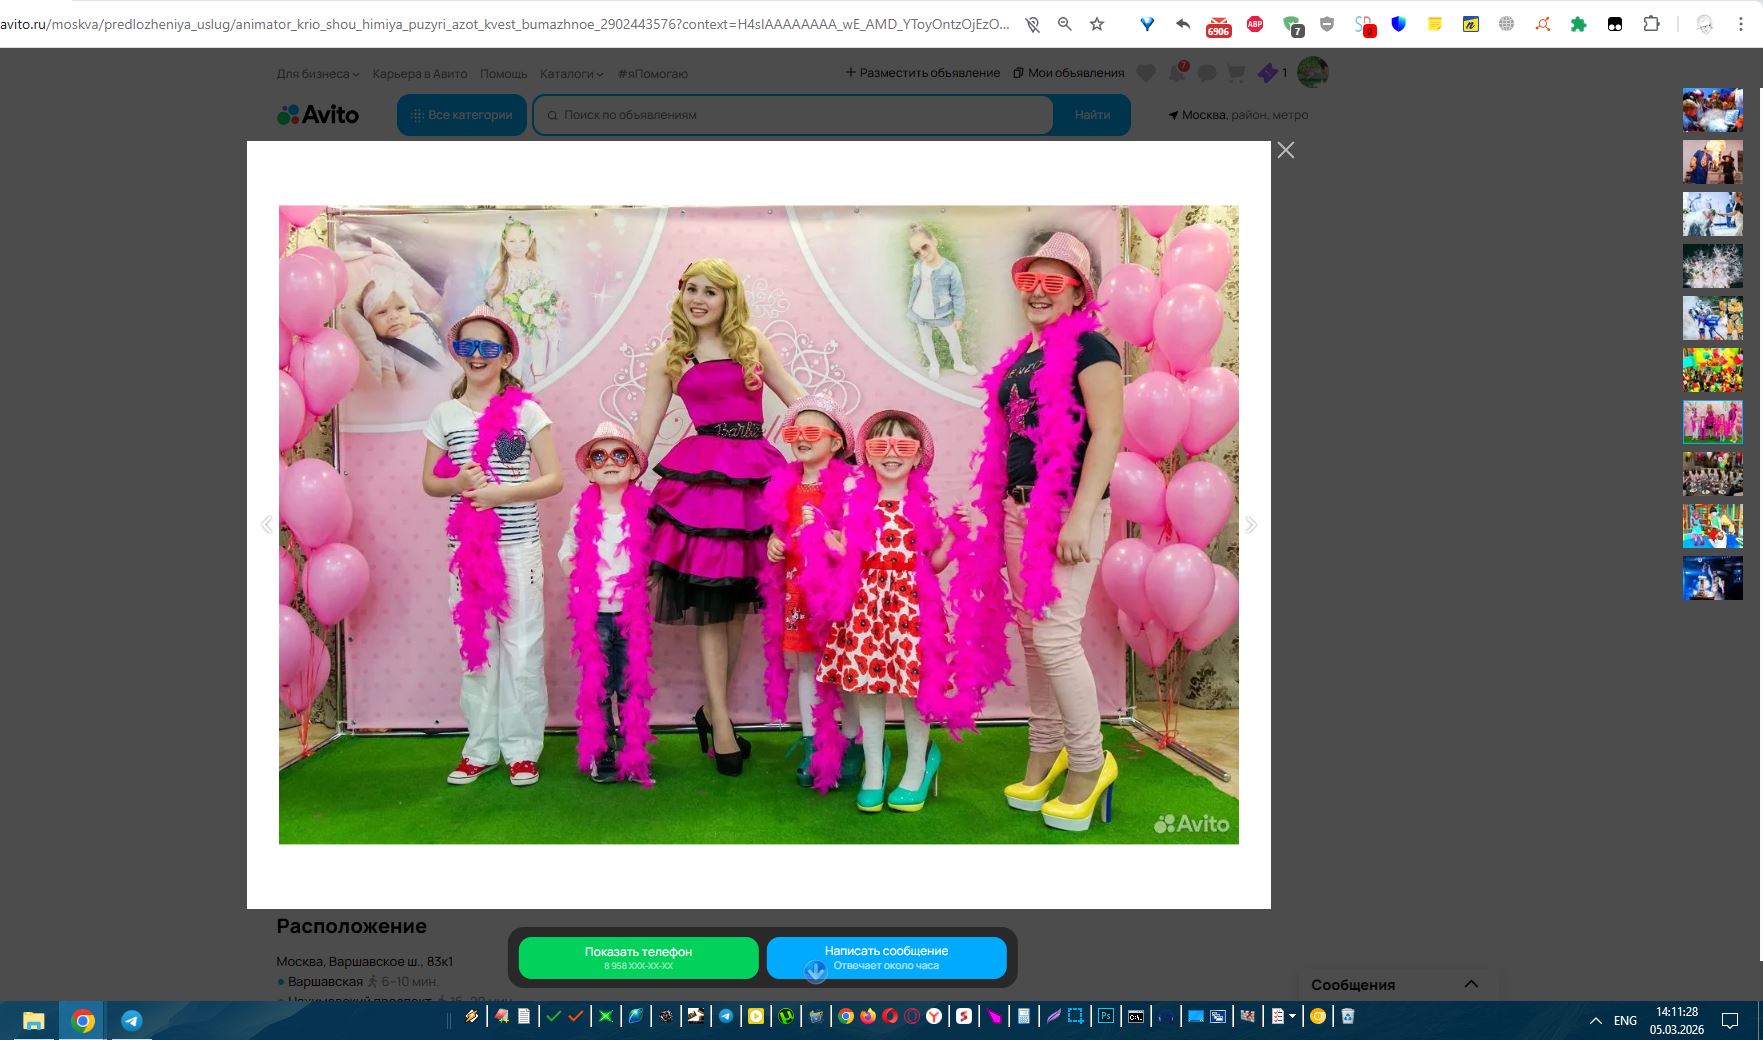Screen dimensions: 1763x1040
Task: Click the Написать сообщение button
Action: pyautogui.click(x=886, y=958)
